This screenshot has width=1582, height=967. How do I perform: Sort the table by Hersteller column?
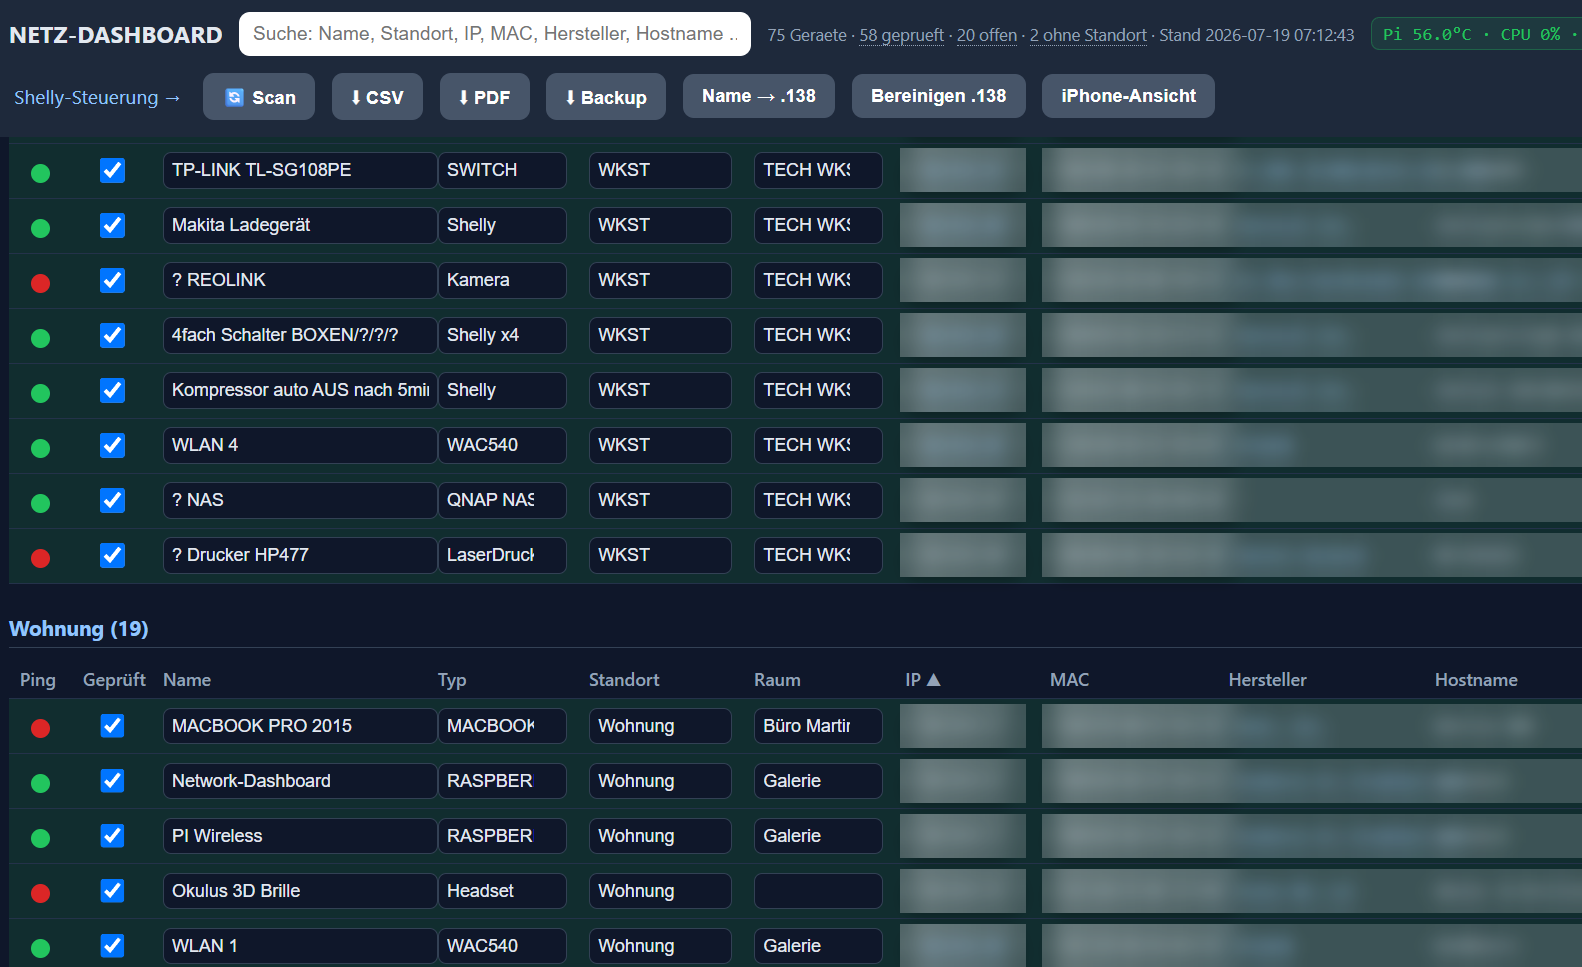coord(1267,679)
